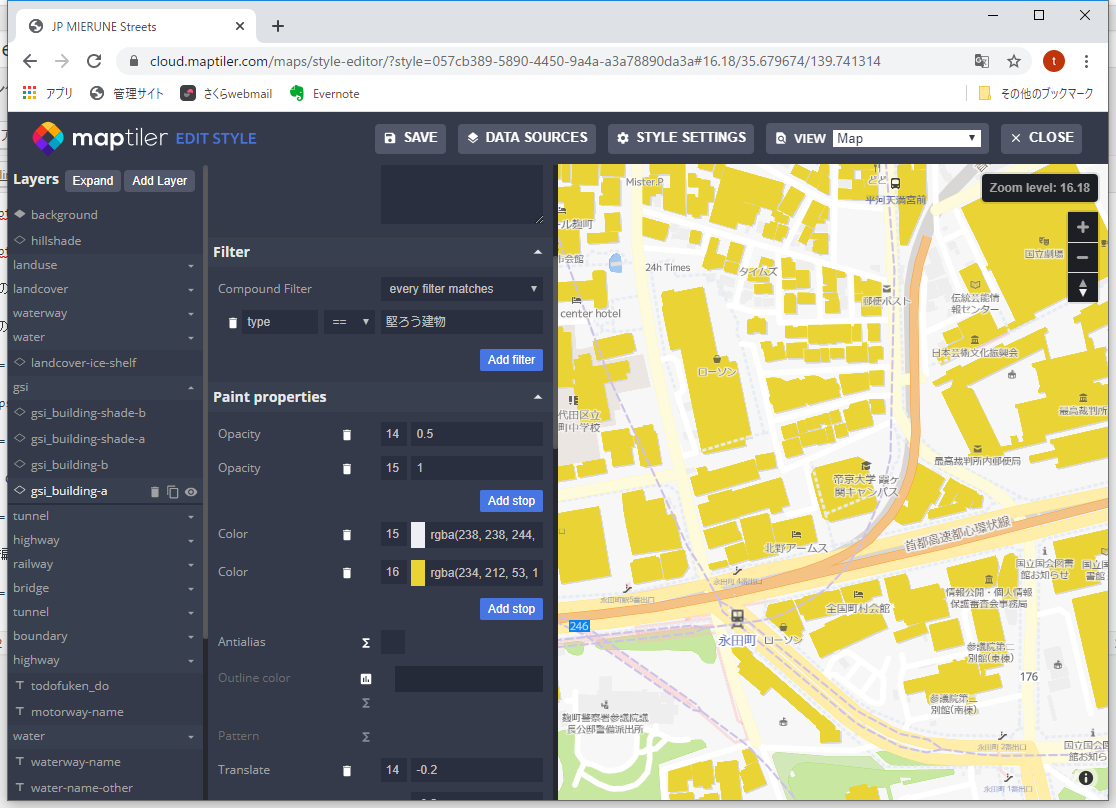Delete the type filter row
This screenshot has height=808, width=1116.
pyautogui.click(x=233, y=322)
